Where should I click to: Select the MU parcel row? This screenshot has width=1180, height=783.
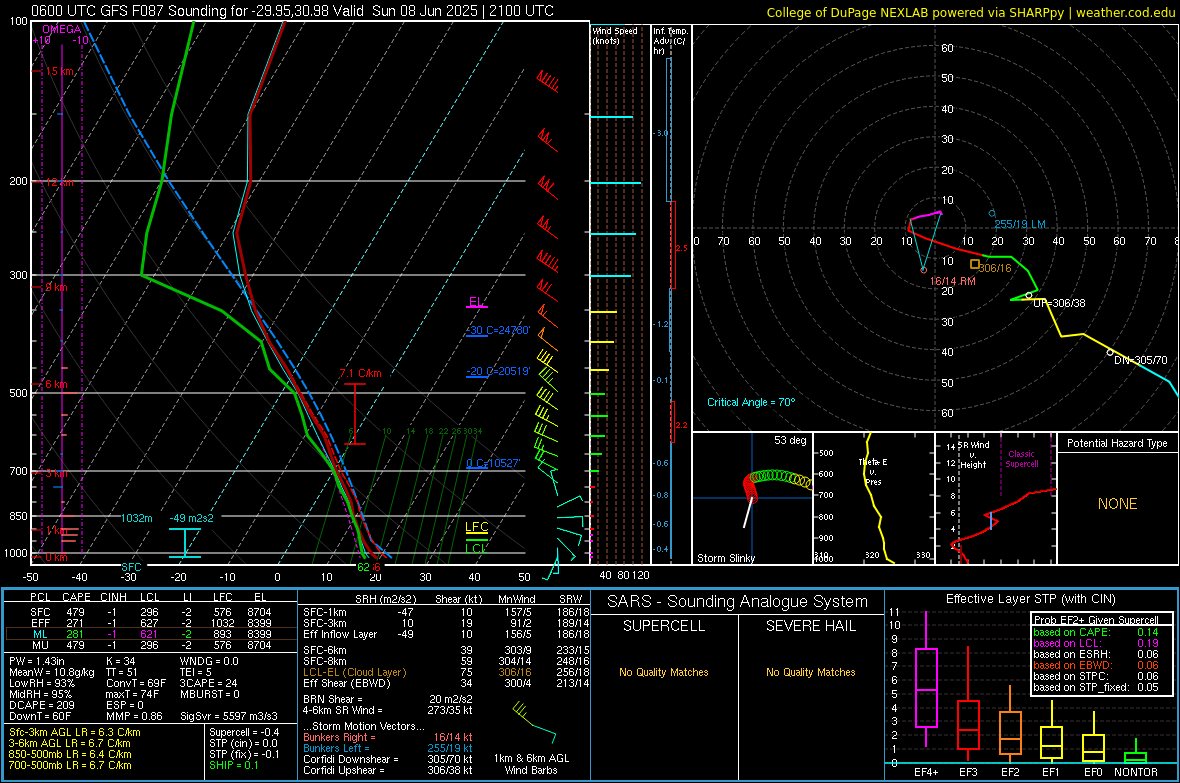click(x=151, y=645)
